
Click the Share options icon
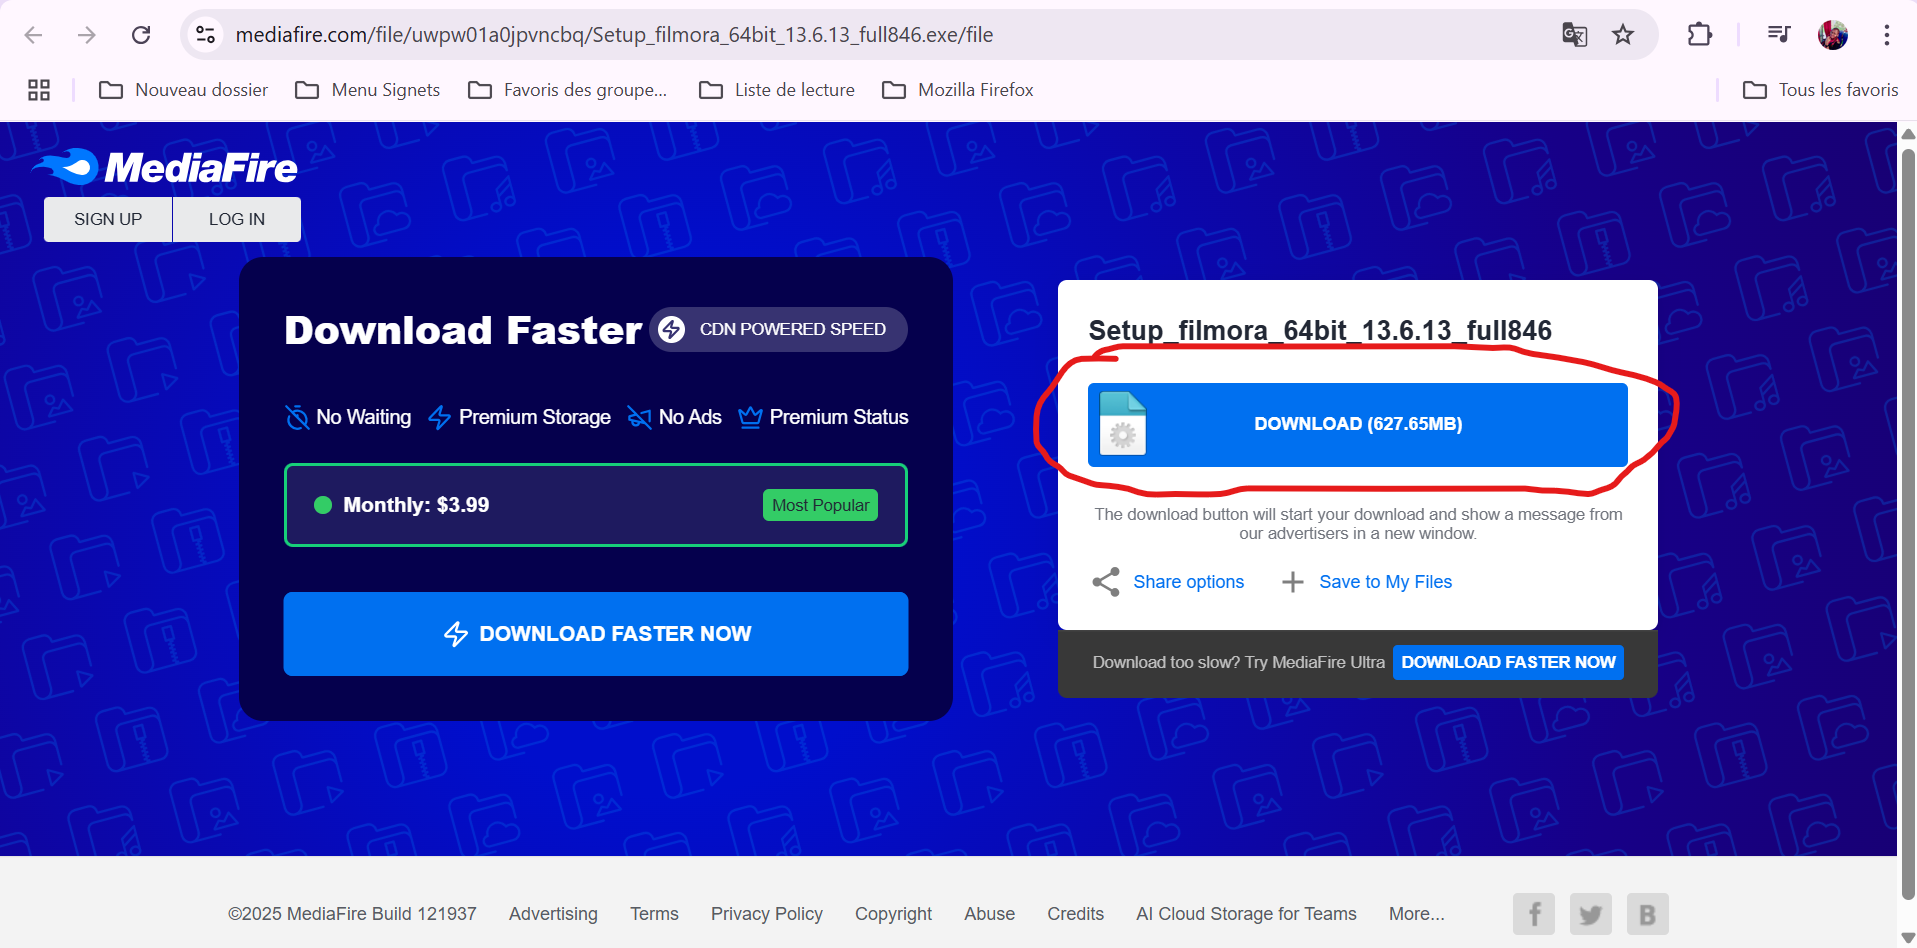click(x=1106, y=582)
